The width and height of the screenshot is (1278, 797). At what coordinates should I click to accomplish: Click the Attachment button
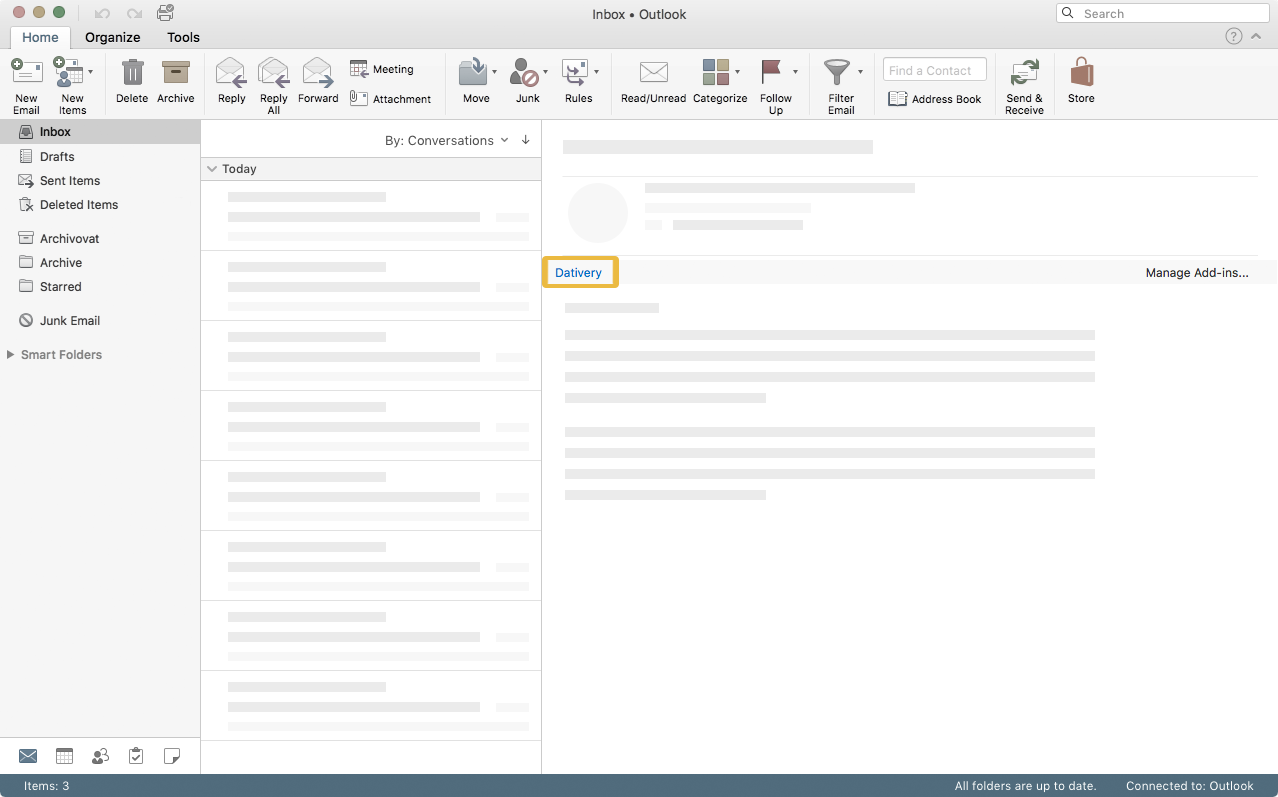click(391, 98)
